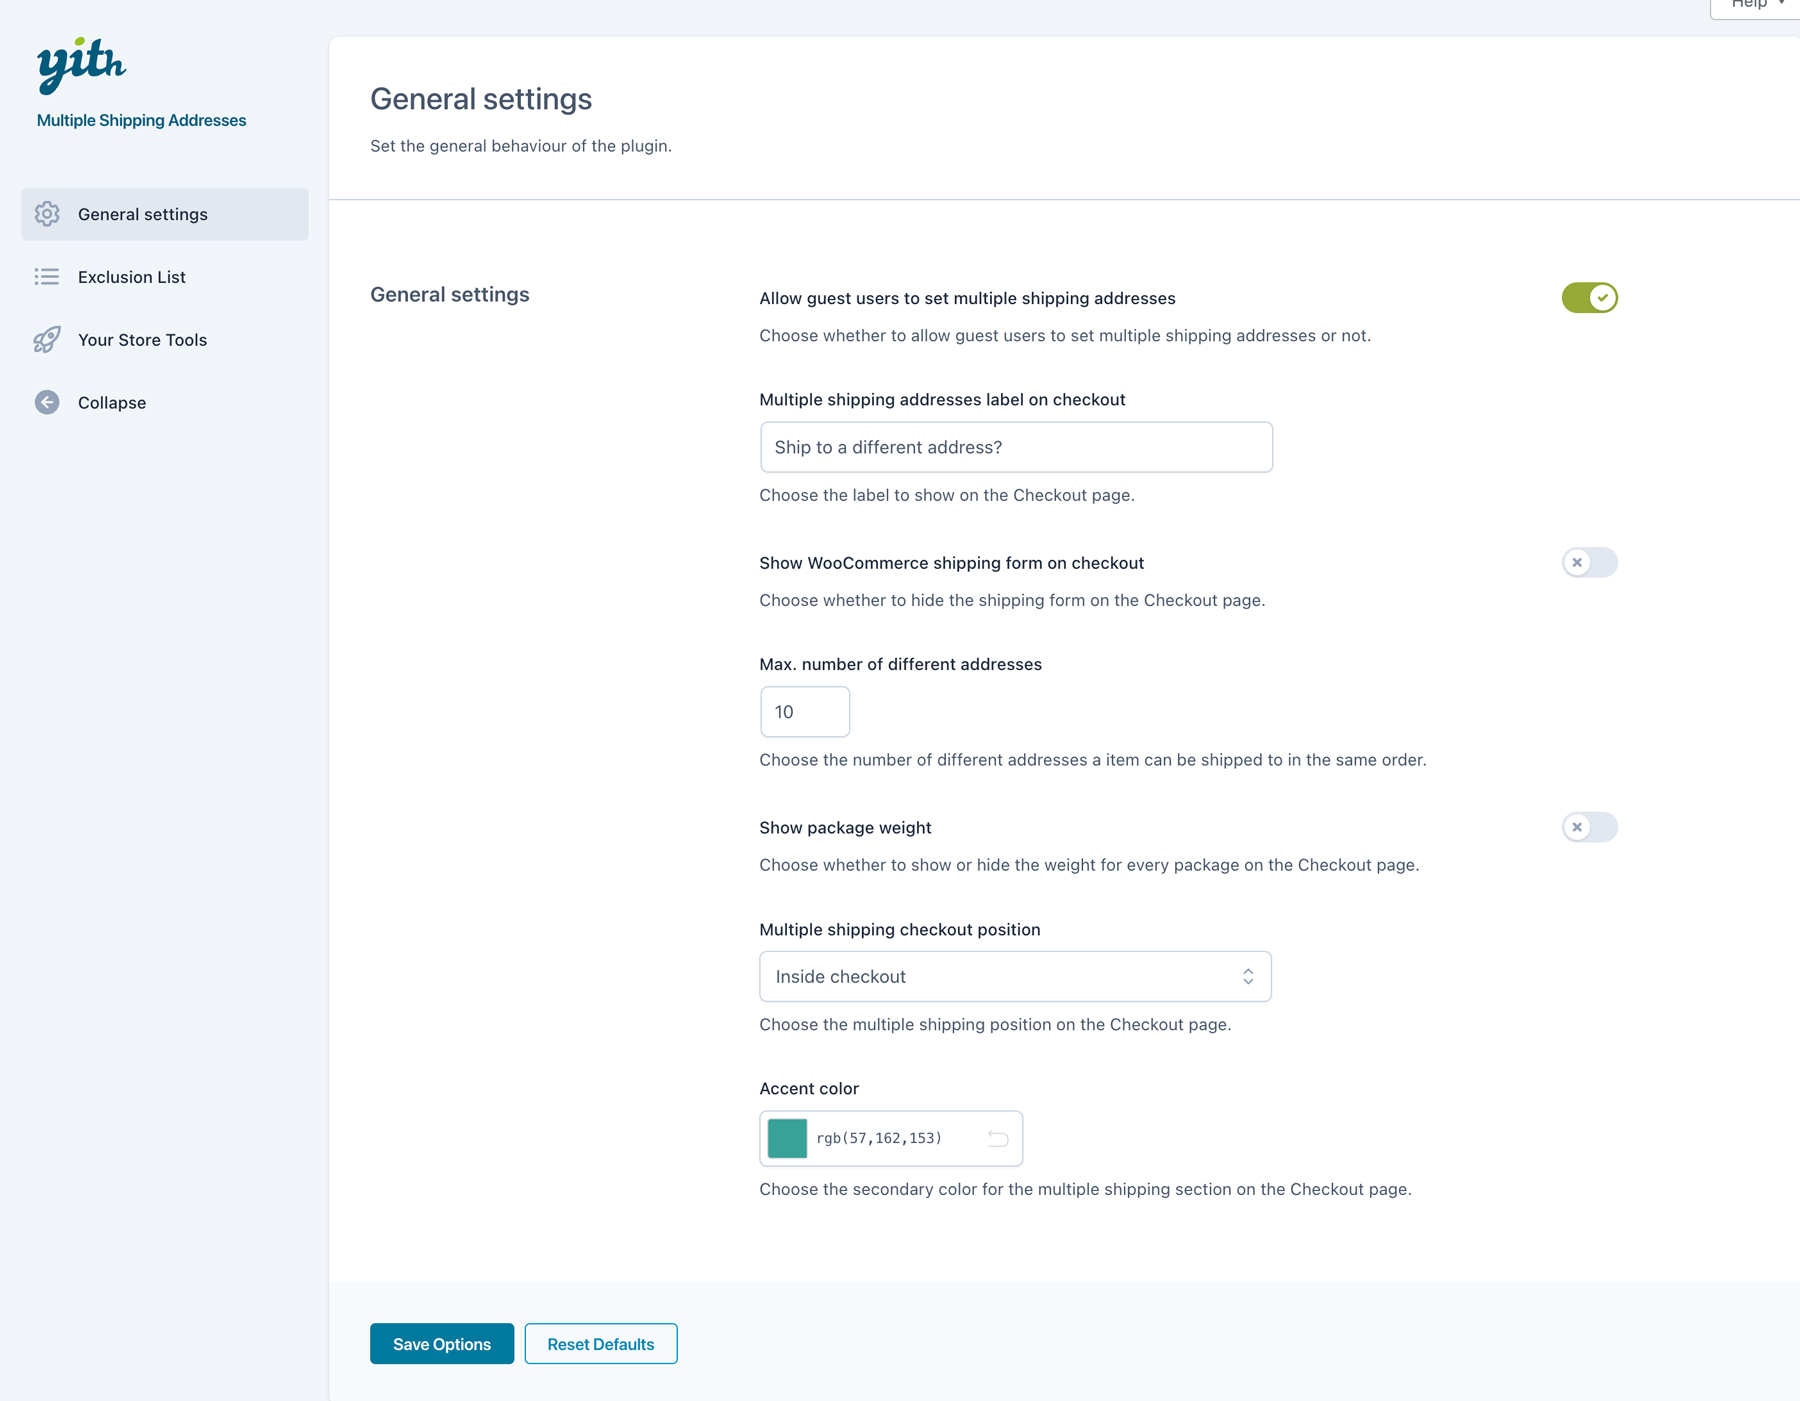The image size is (1800, 1401).
Task: Expand the Help dropdown tab
Action: [1757, 5]
